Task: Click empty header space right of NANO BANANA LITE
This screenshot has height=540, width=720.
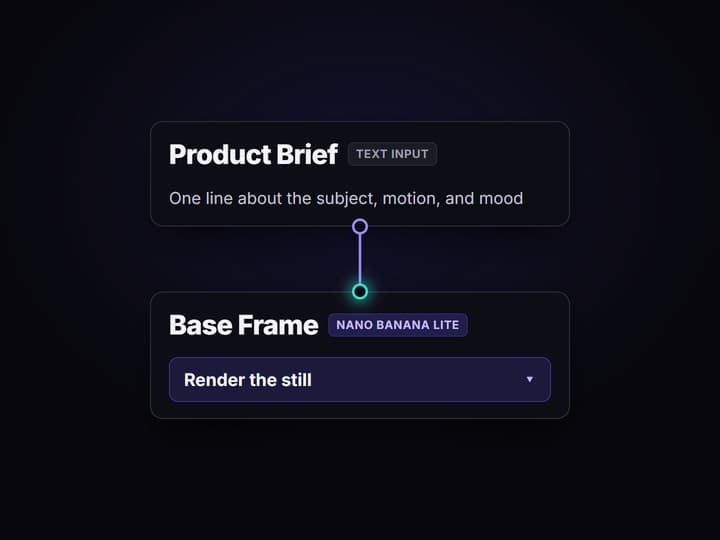Action: 514,325
